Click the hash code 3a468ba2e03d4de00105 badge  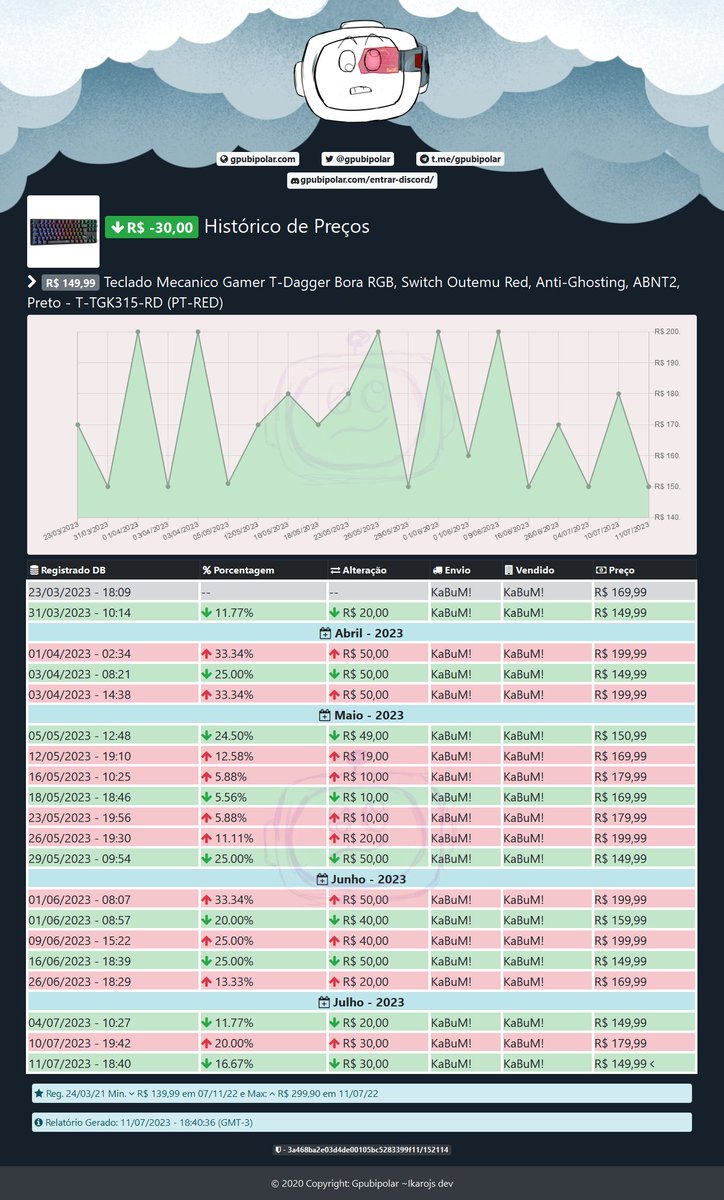pyautogui.click(x=361, y=1150)
